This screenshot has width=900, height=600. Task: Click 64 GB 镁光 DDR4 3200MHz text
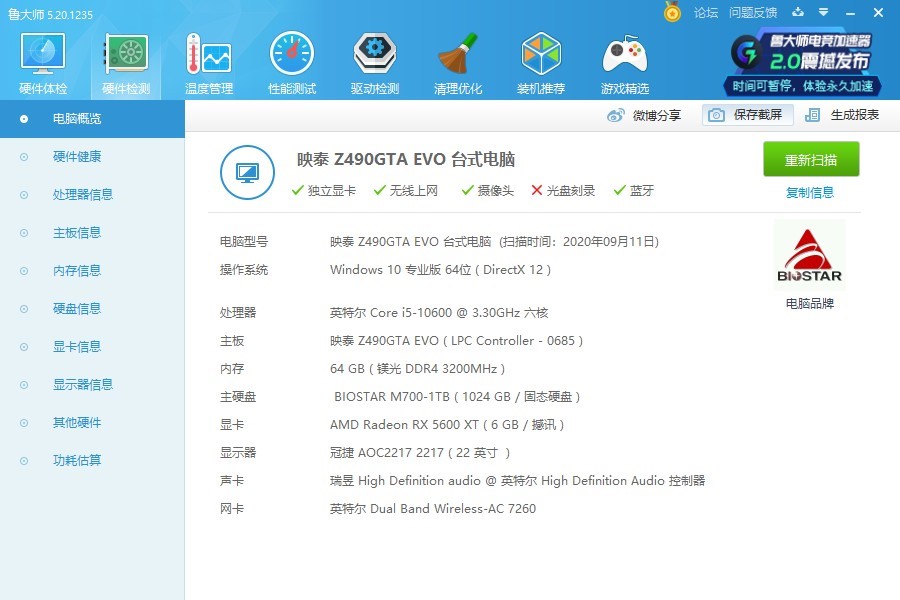click(x=417, y=369)
